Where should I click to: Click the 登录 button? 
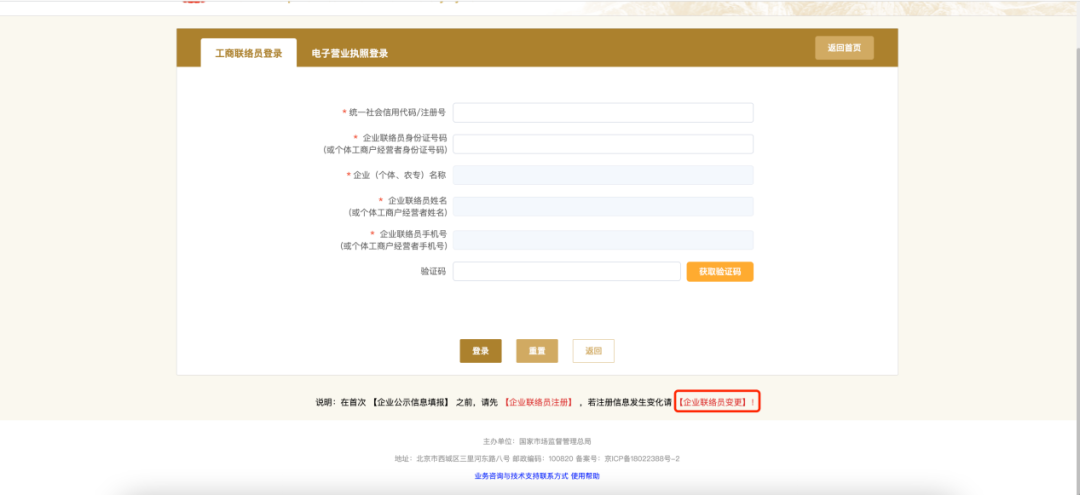point(481,351)
